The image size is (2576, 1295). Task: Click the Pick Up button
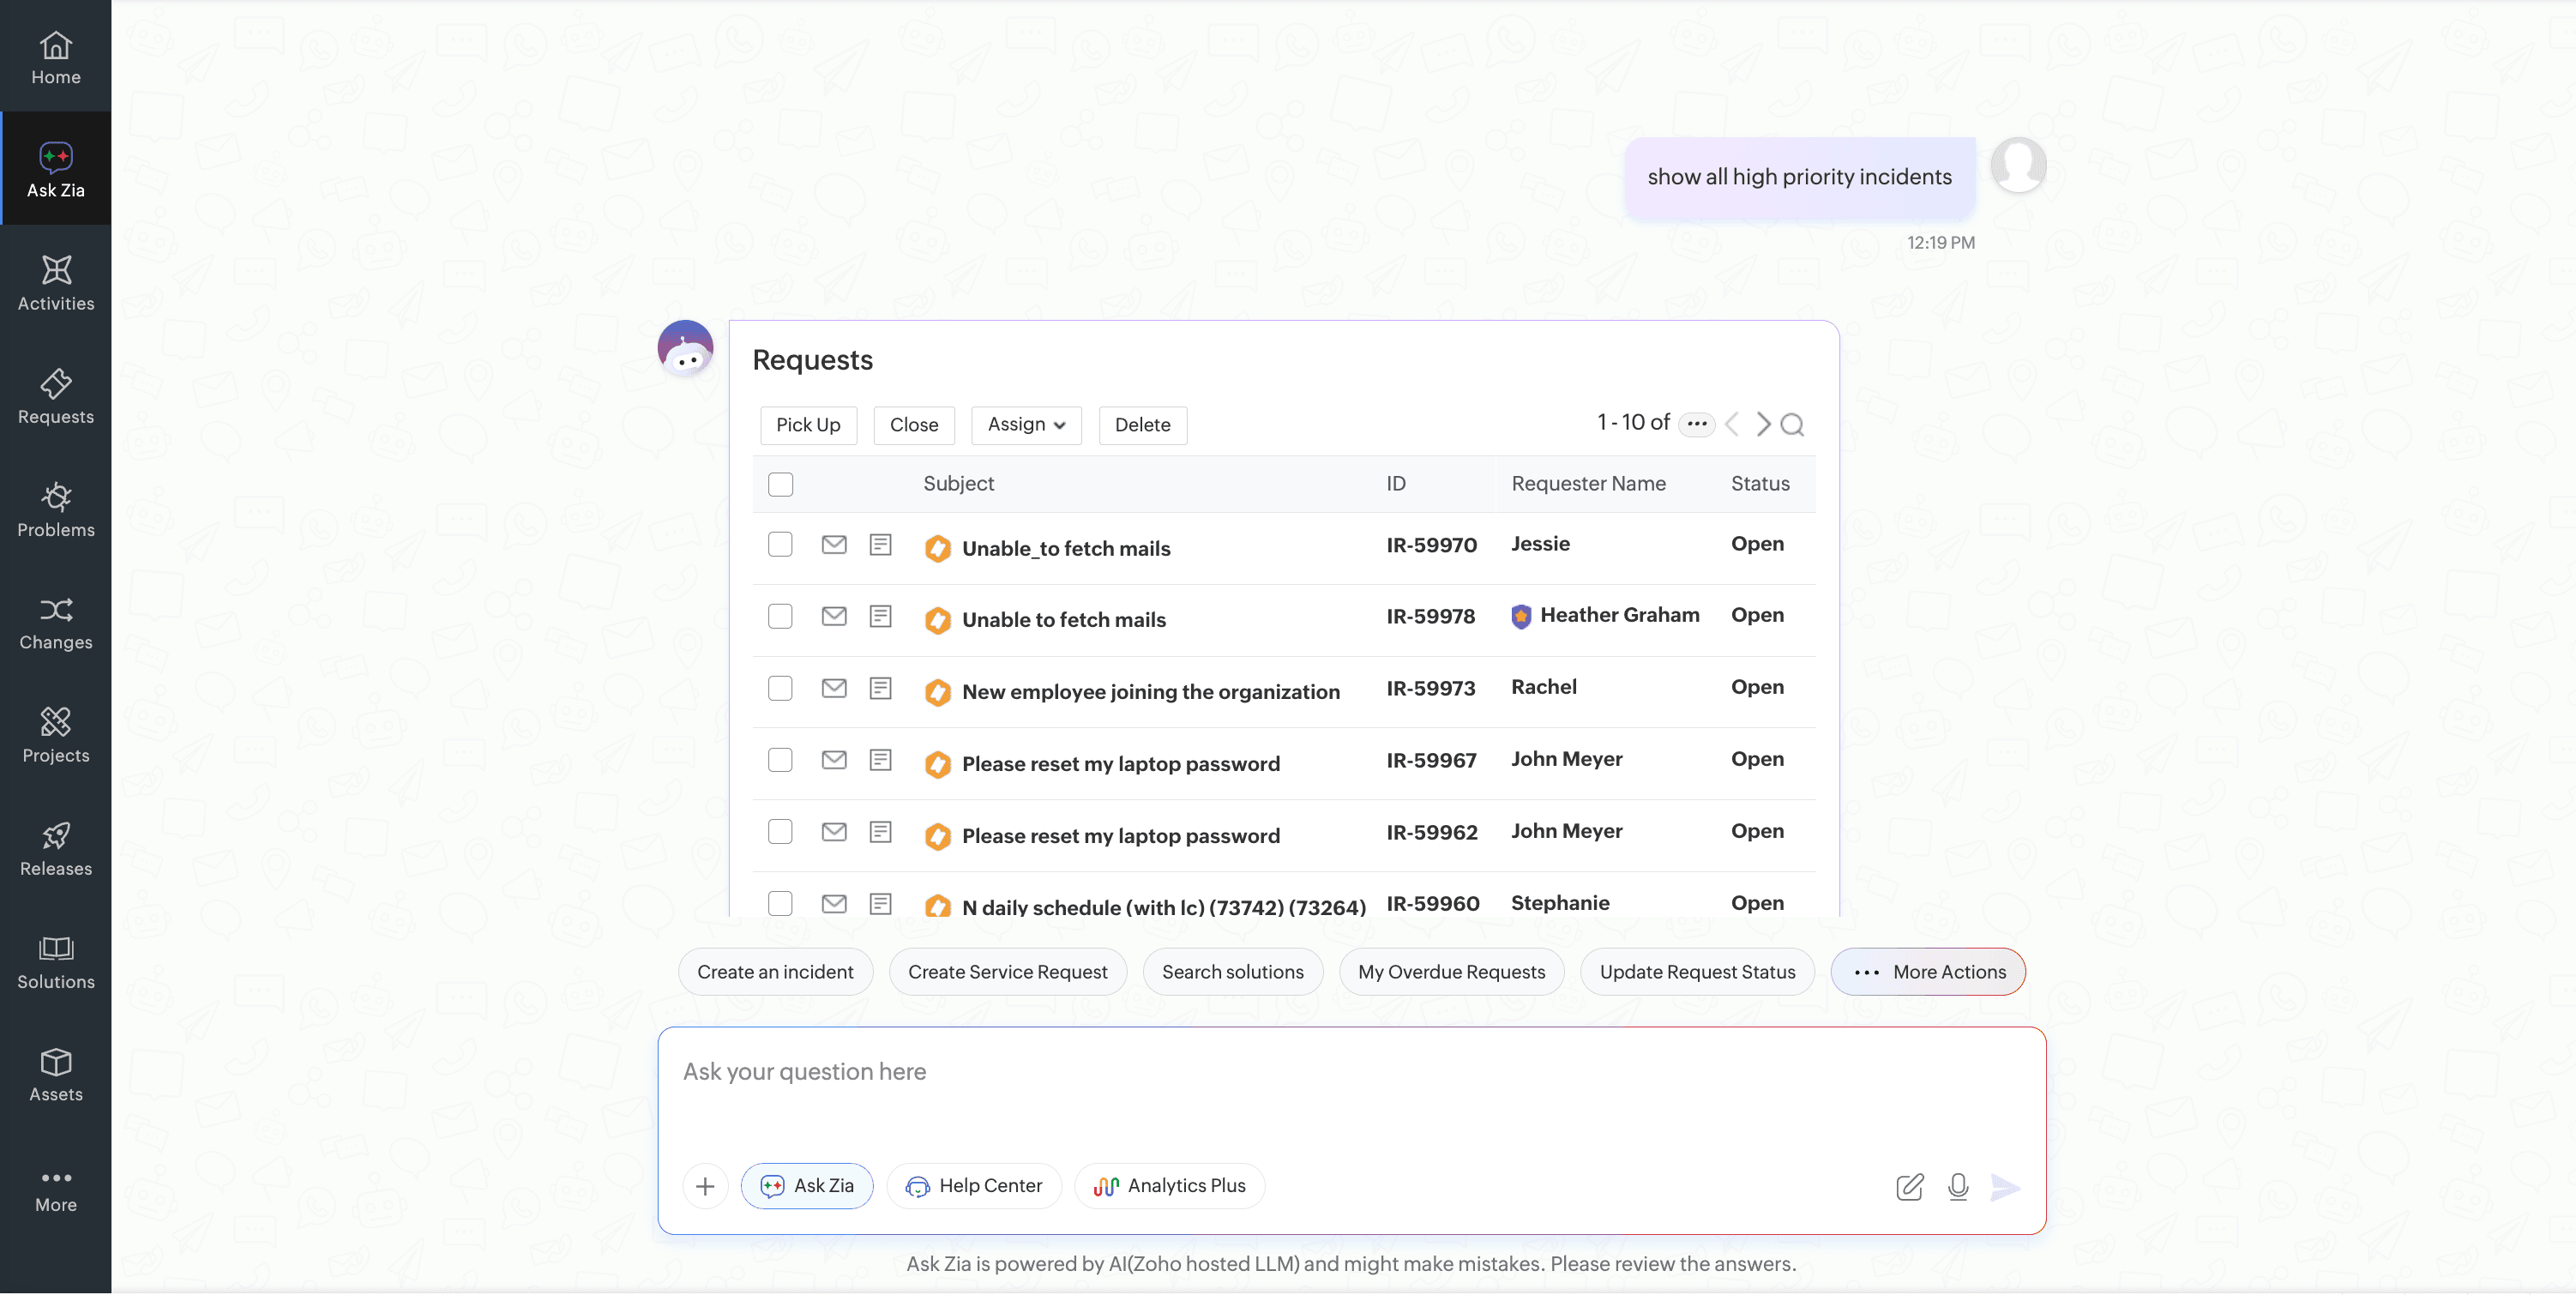coord(808,425)
